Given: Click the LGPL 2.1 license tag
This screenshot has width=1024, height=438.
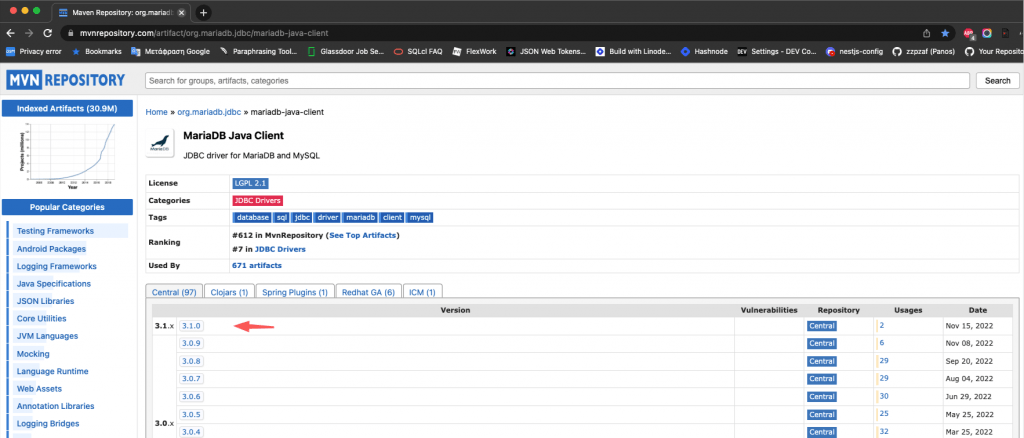Looking at the screenshot, I should [250, 183].
